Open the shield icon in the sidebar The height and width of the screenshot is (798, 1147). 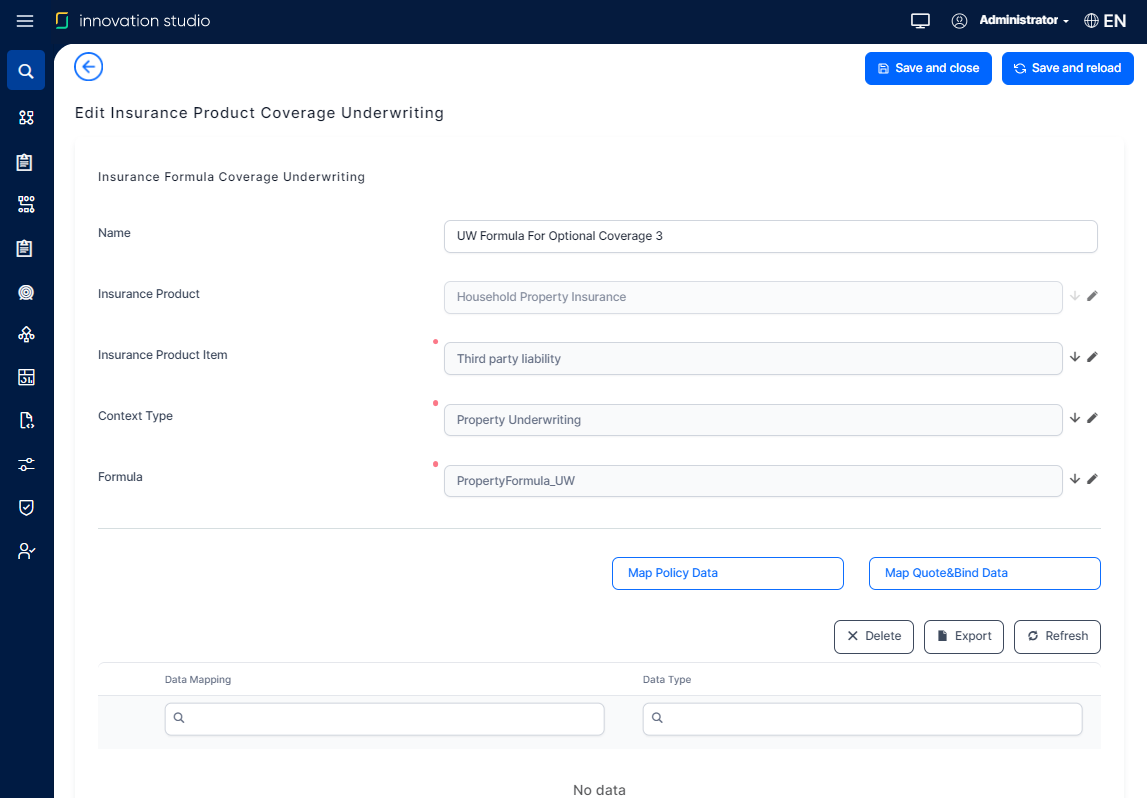(x=26, y=507)
